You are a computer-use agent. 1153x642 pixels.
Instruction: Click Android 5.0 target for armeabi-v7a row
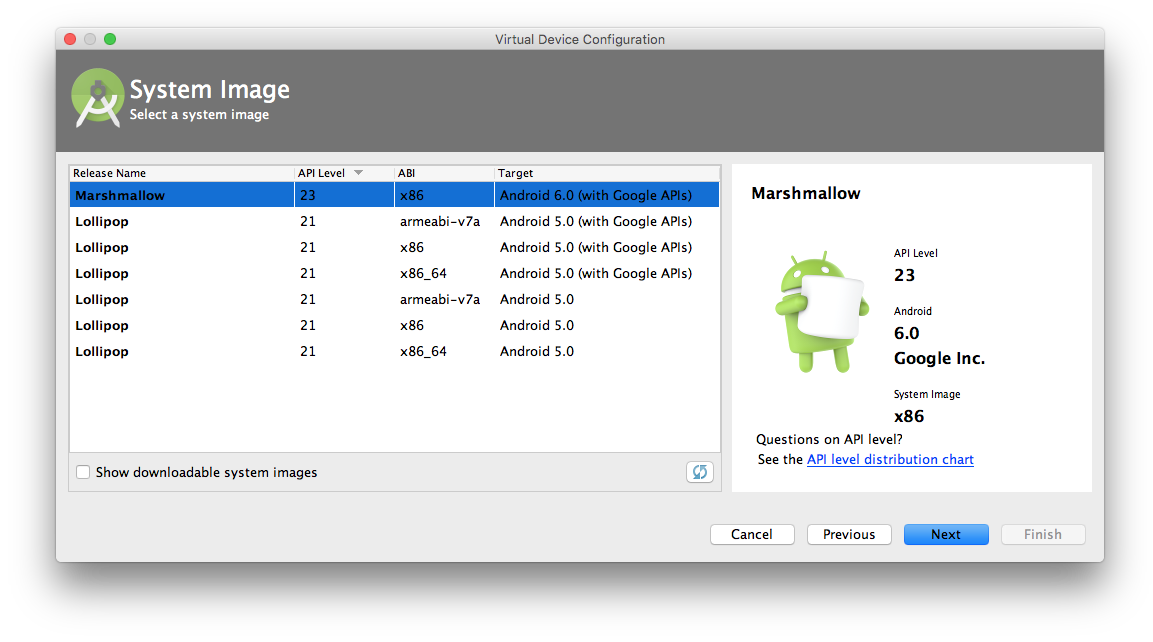(607, 299)
